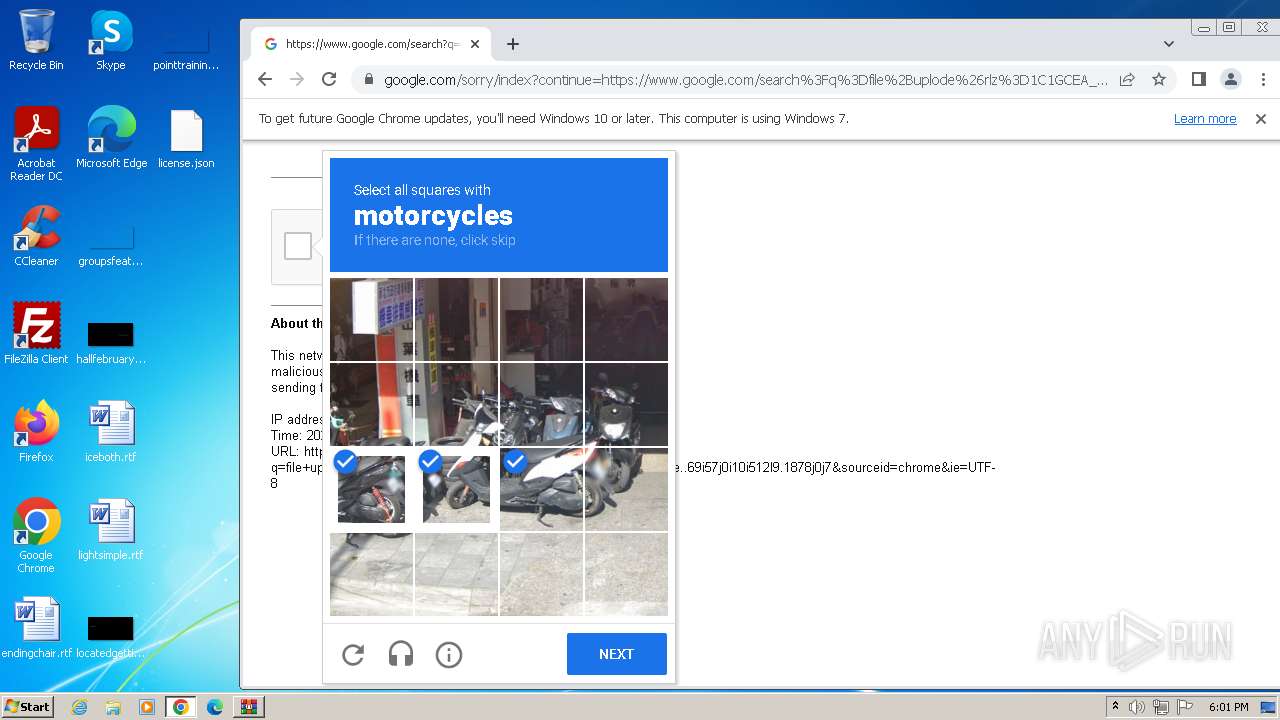Open captcha help info icon

coord(449,655)
